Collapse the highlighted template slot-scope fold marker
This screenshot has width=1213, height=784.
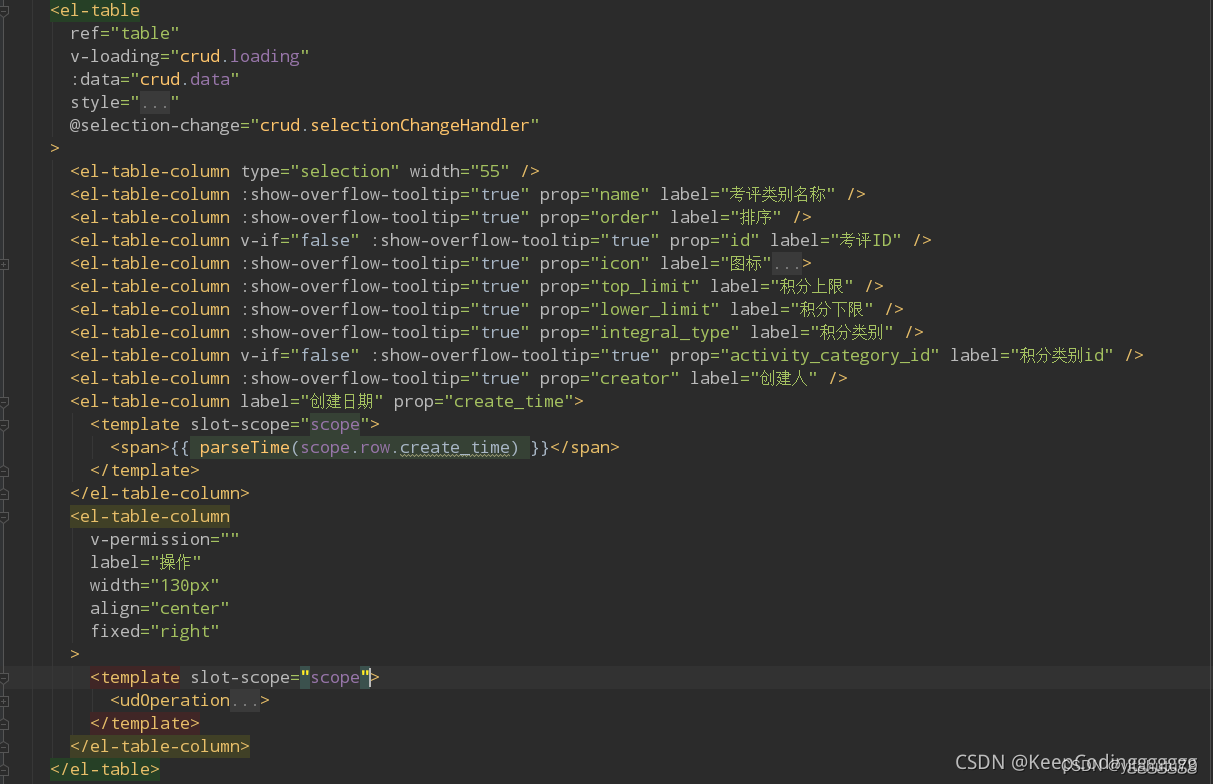click(x=5, y=678)
